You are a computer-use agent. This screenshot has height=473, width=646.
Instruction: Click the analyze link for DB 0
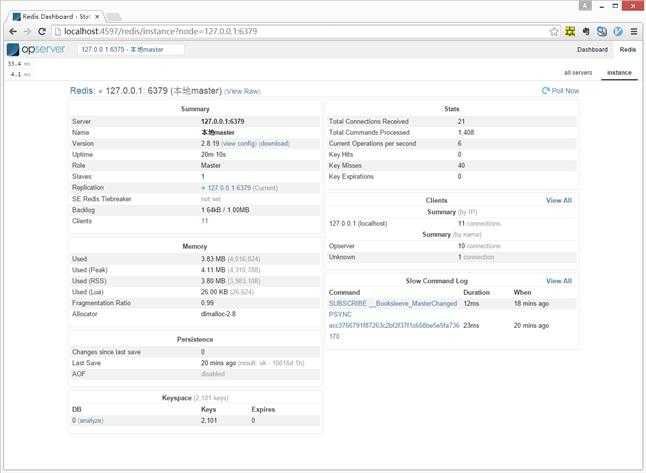91,420
